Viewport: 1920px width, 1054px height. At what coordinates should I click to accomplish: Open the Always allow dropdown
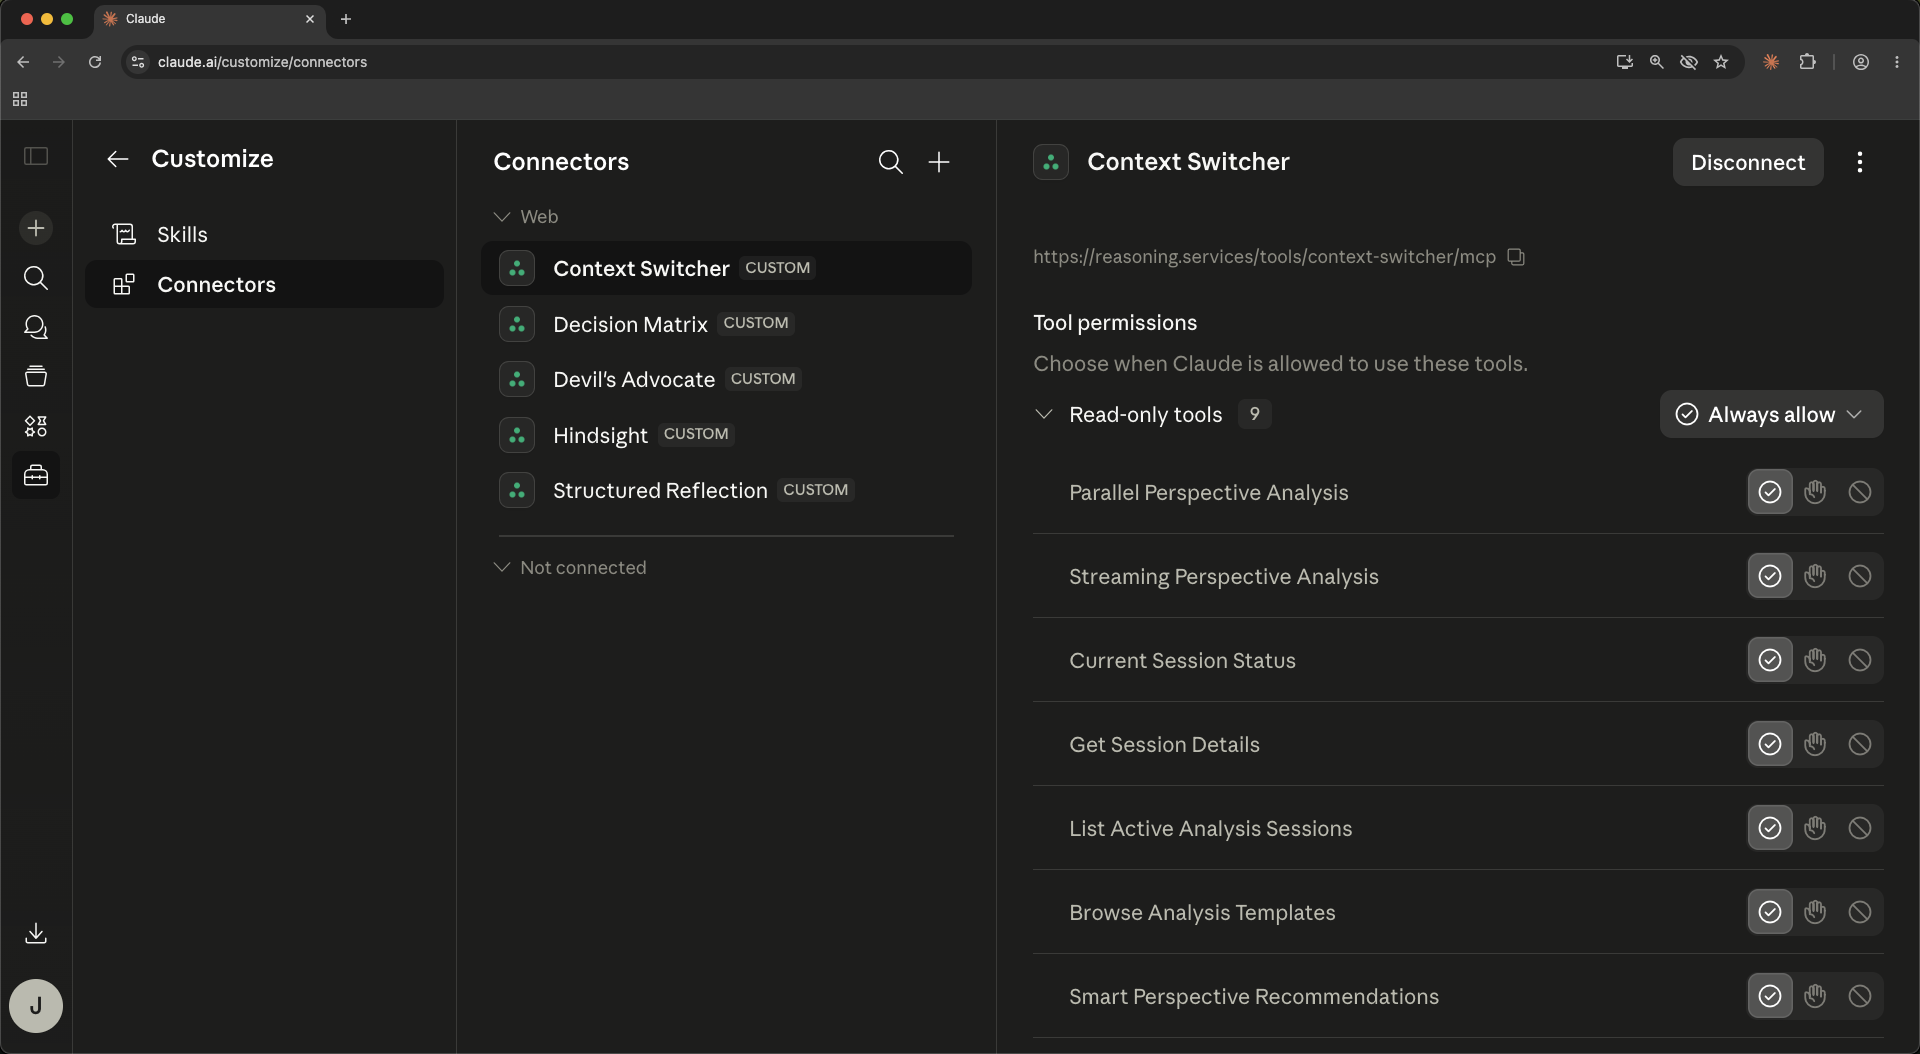(1771, 414)
